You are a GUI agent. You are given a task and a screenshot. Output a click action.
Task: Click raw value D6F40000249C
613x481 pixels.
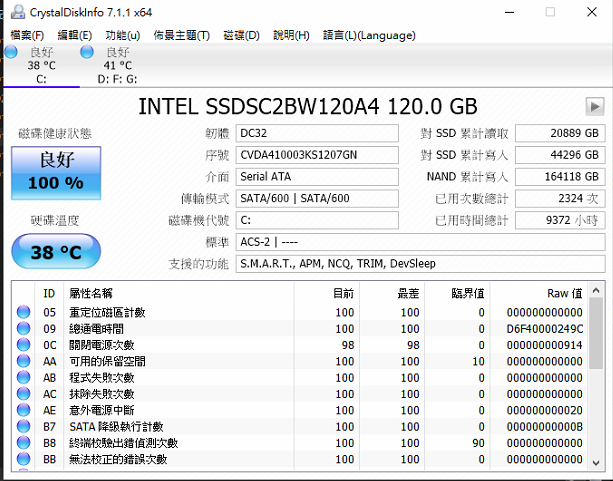[x=545, y=328]
